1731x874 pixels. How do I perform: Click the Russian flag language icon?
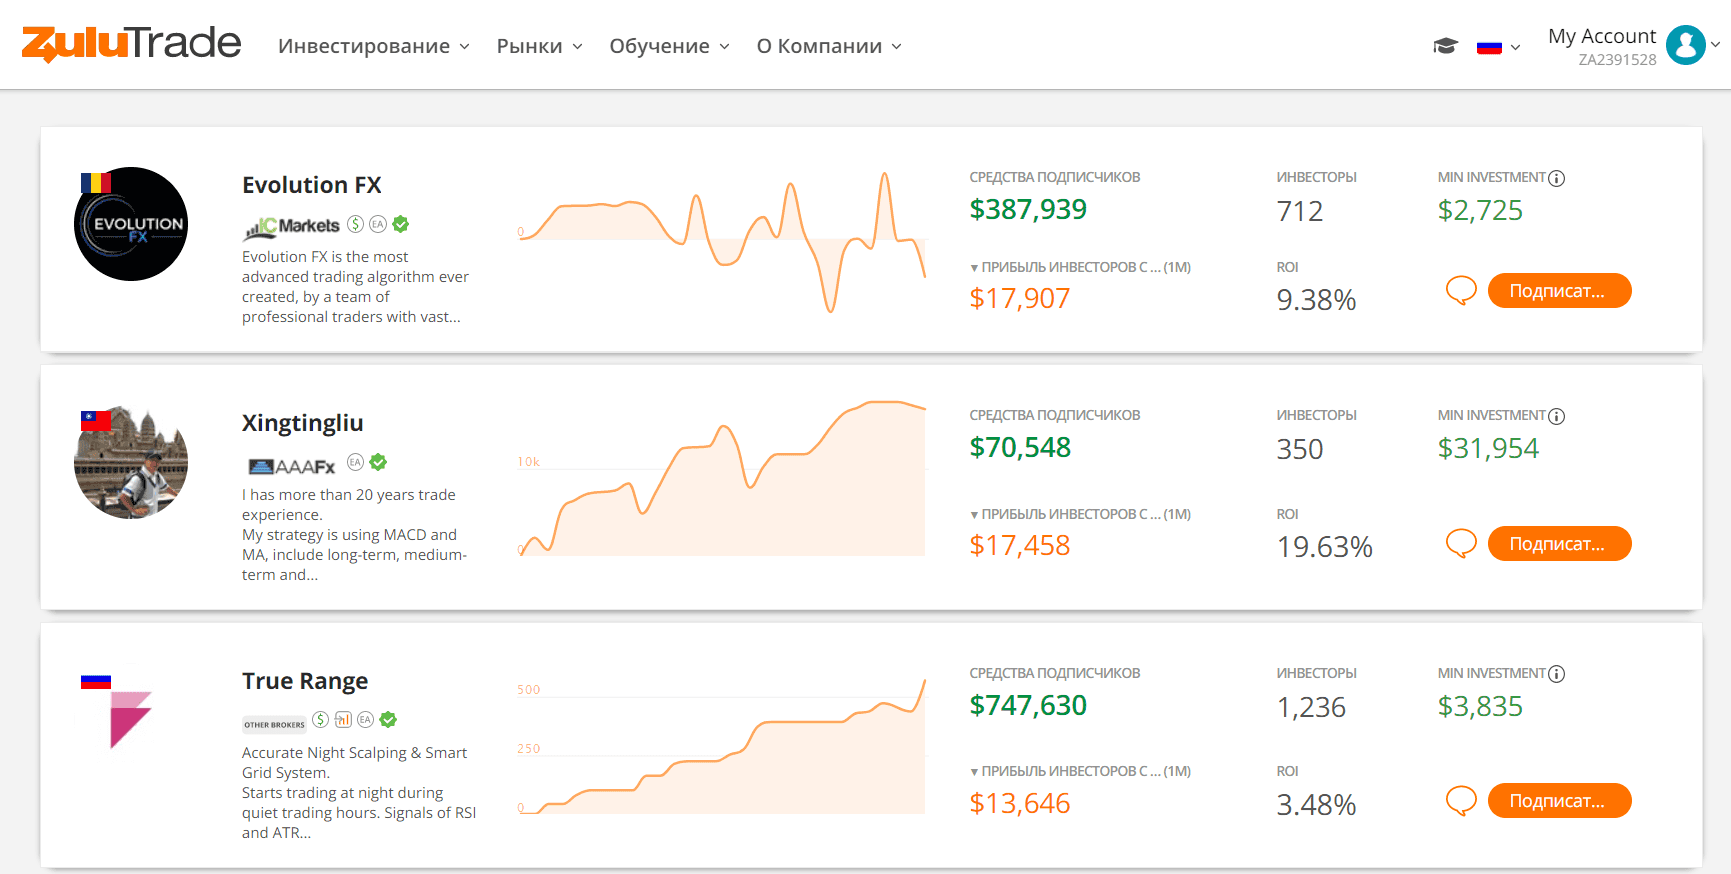(1489, 47)
